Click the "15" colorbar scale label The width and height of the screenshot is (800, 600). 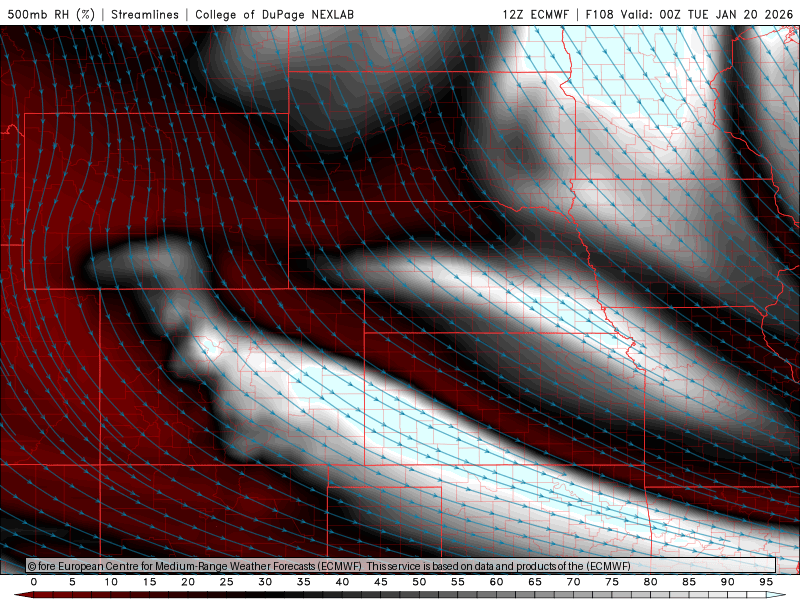(149, 582)
